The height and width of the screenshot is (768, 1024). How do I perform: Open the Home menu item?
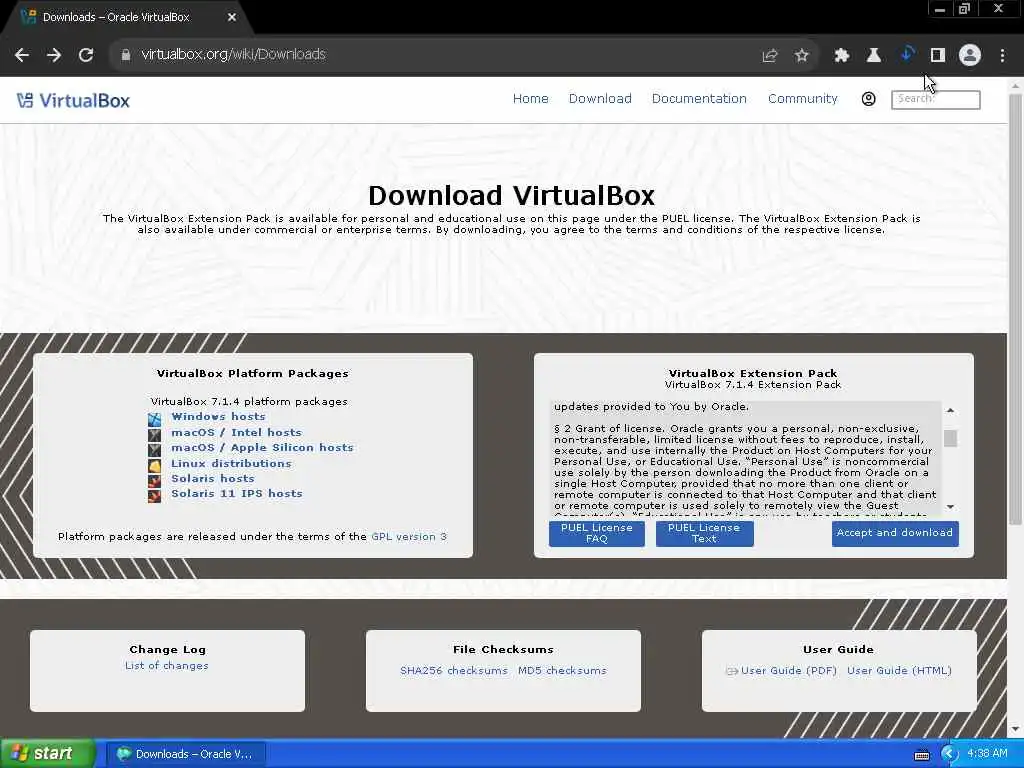tap(530, 99)
